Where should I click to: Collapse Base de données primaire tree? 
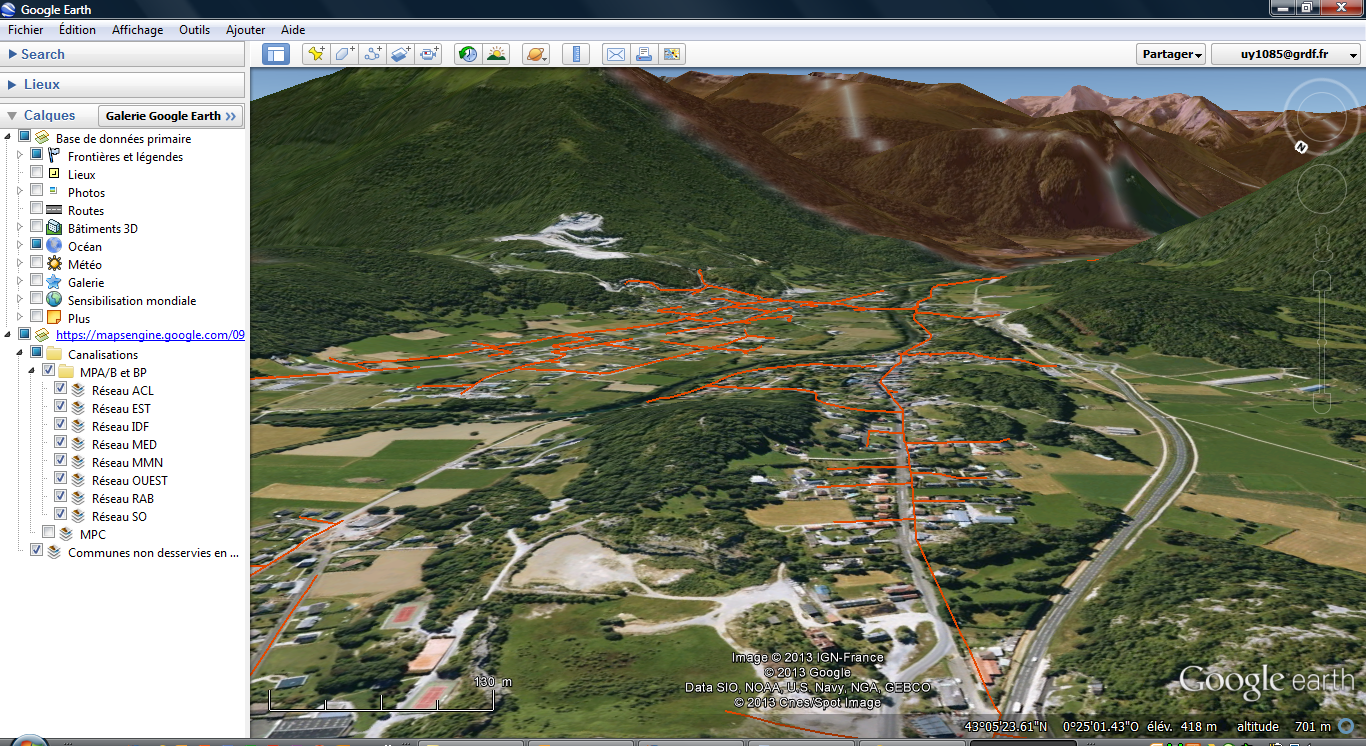click(x=9, y=138)
